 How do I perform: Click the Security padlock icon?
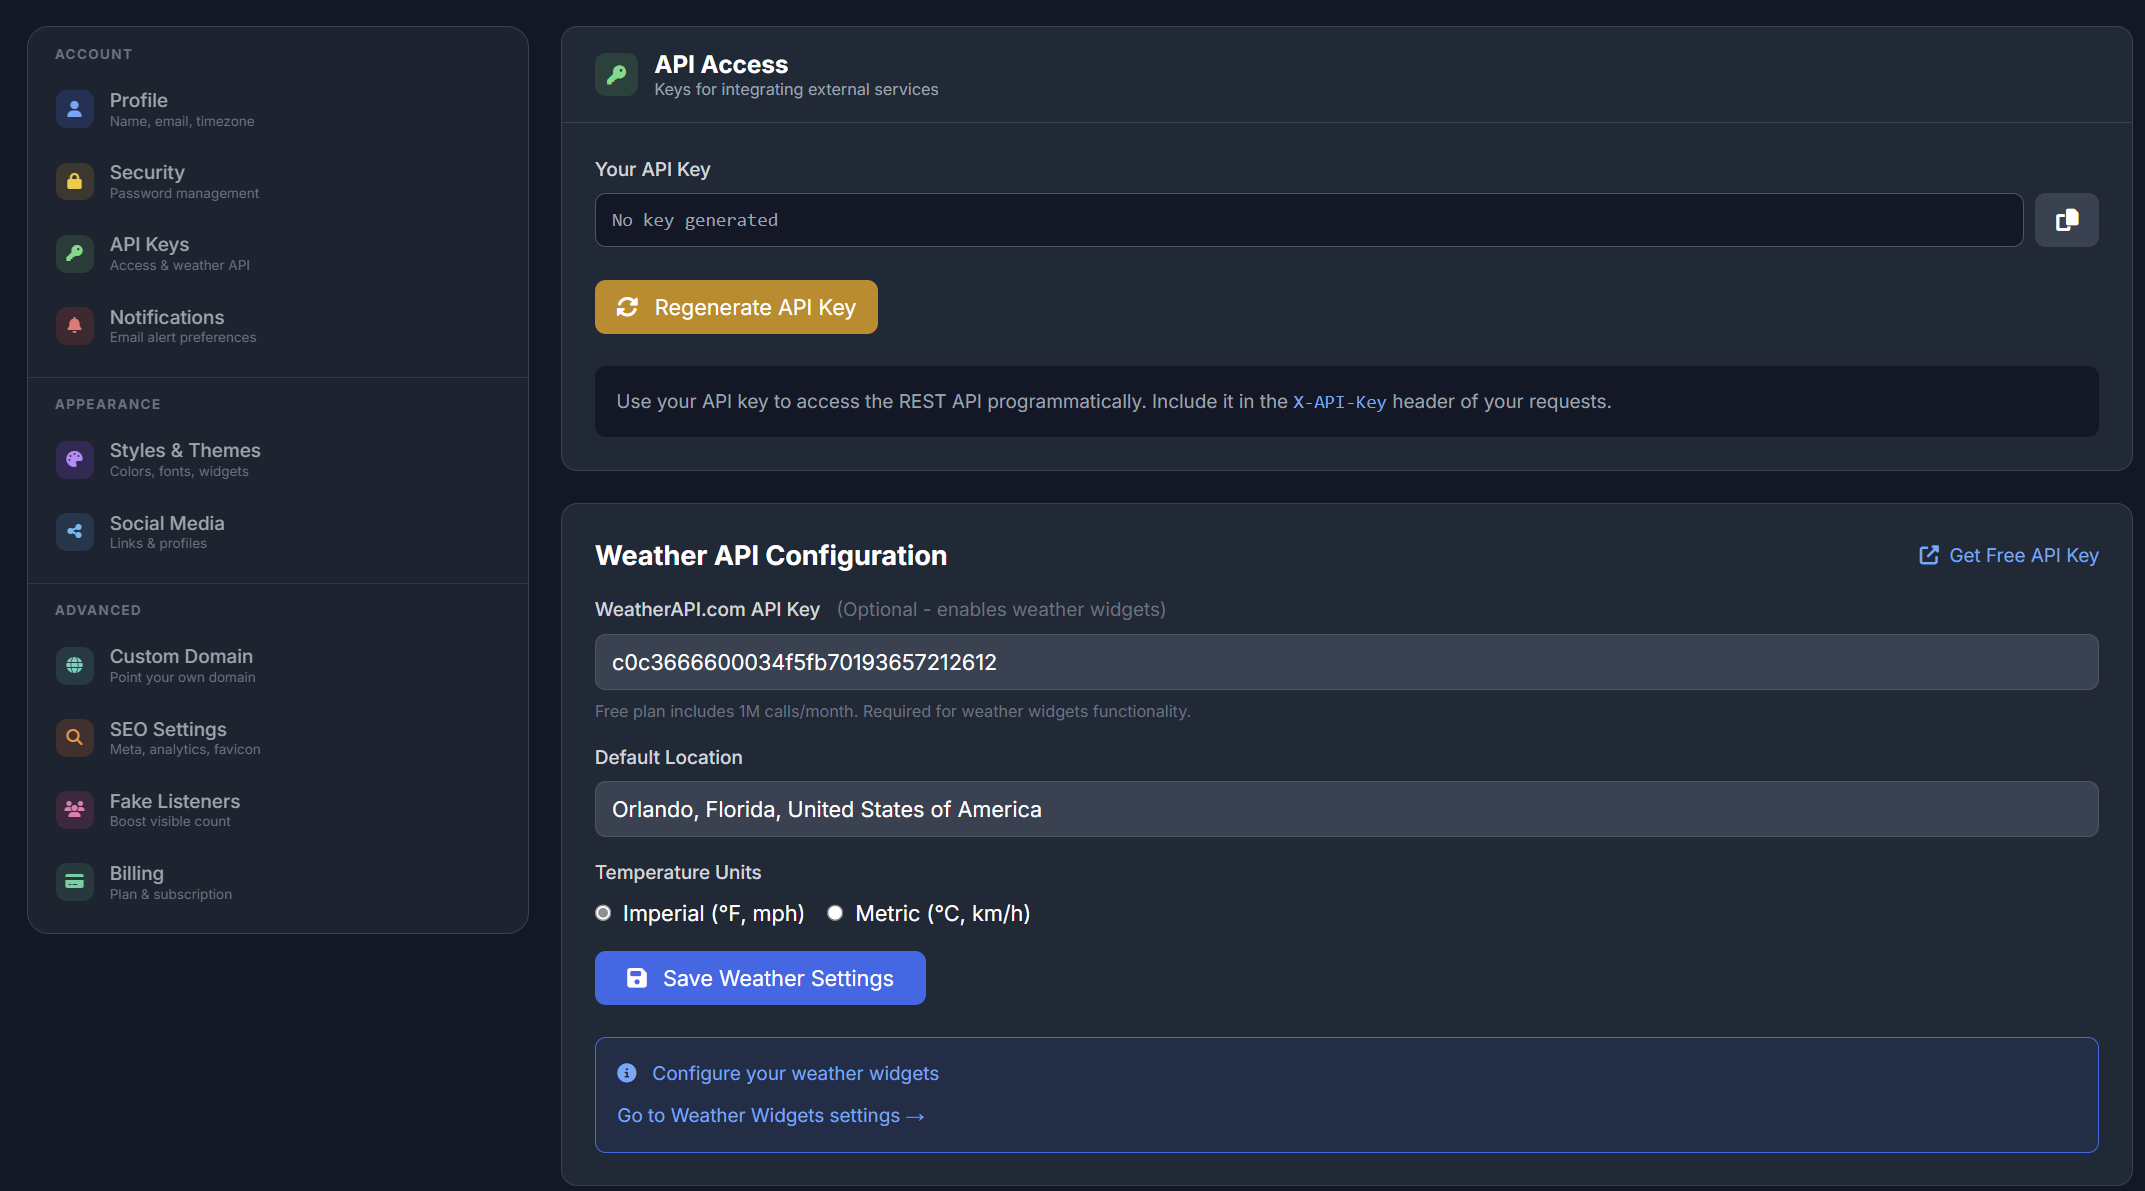tap(74, 181)
